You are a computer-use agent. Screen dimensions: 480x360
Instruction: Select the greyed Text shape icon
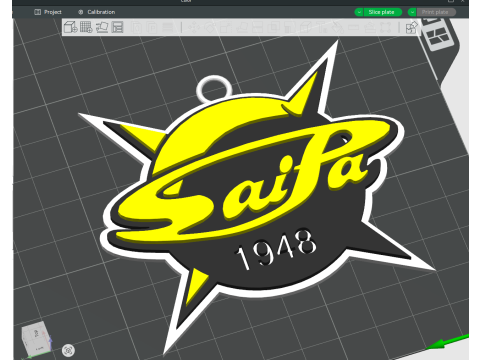321,27
